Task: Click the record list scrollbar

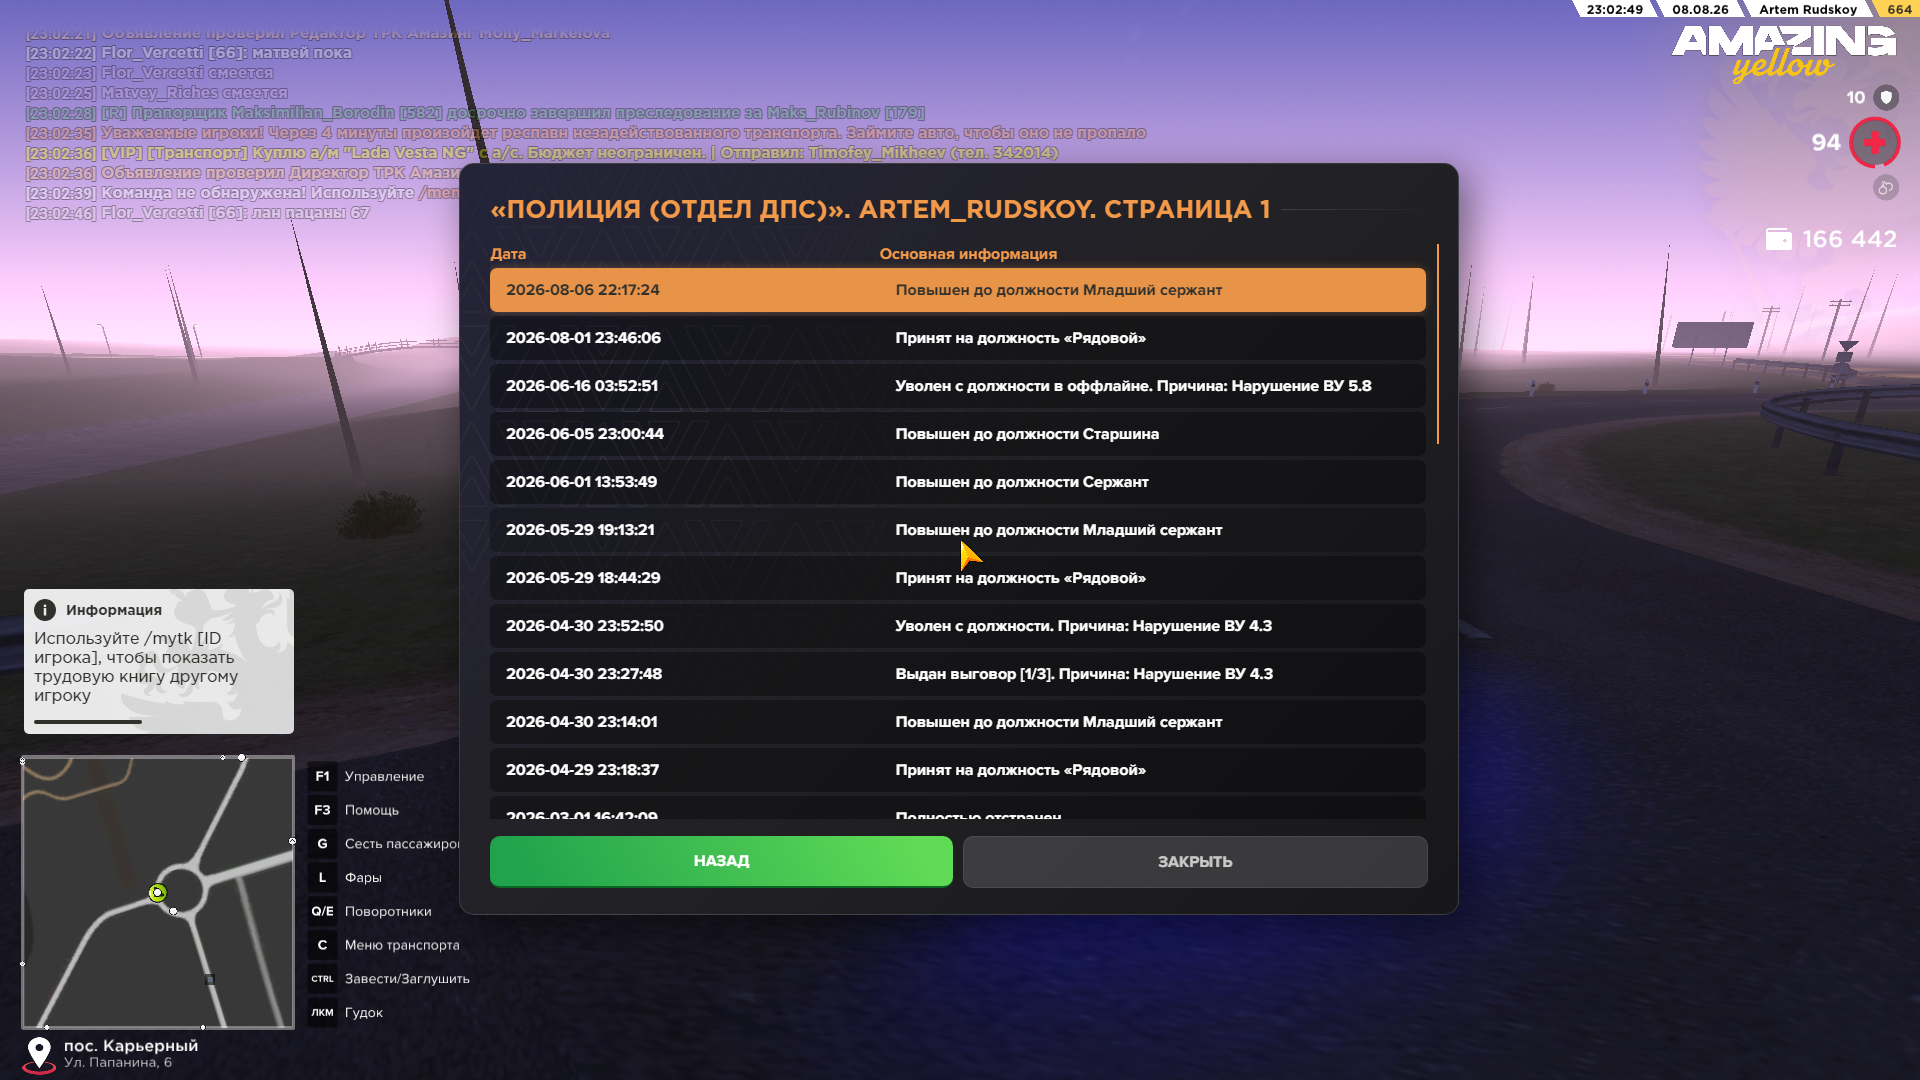Action: coord(1437,344)
